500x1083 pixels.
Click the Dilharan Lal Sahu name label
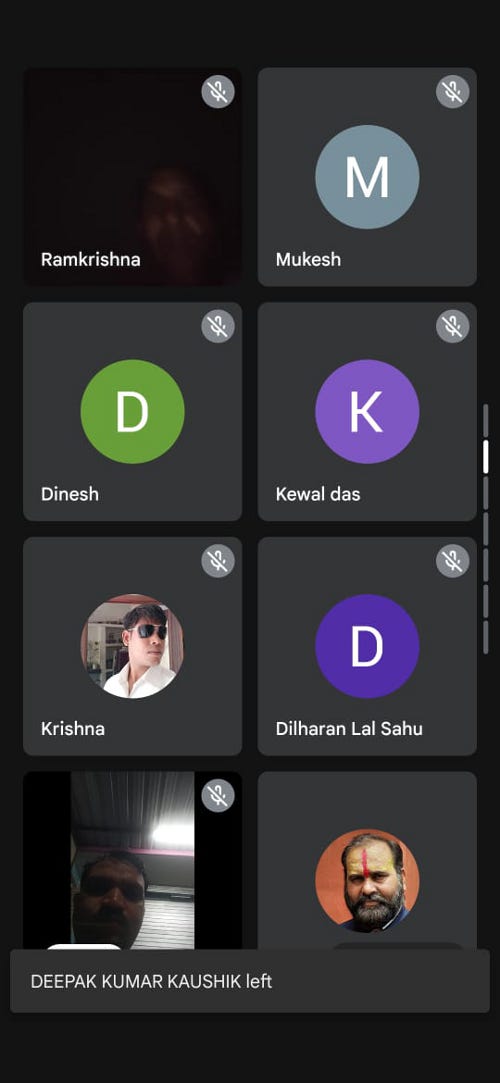(349, 729)
